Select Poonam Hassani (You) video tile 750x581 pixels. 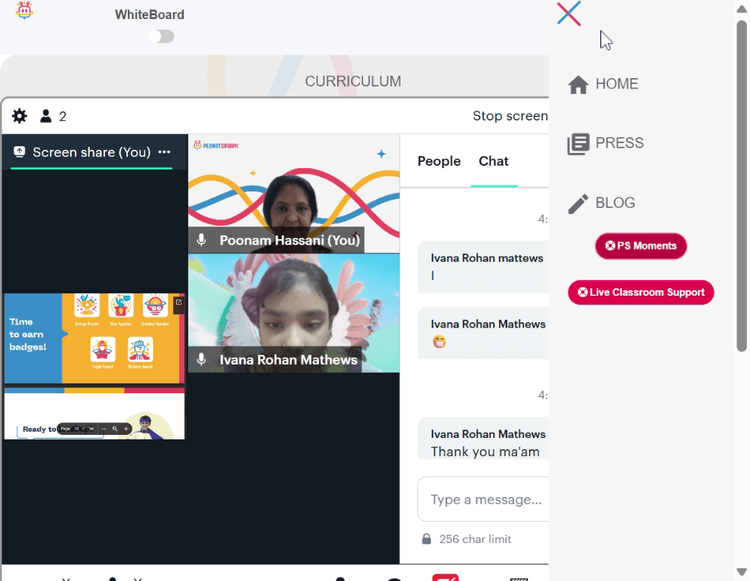pyautogui.click(x=294, y=194)
